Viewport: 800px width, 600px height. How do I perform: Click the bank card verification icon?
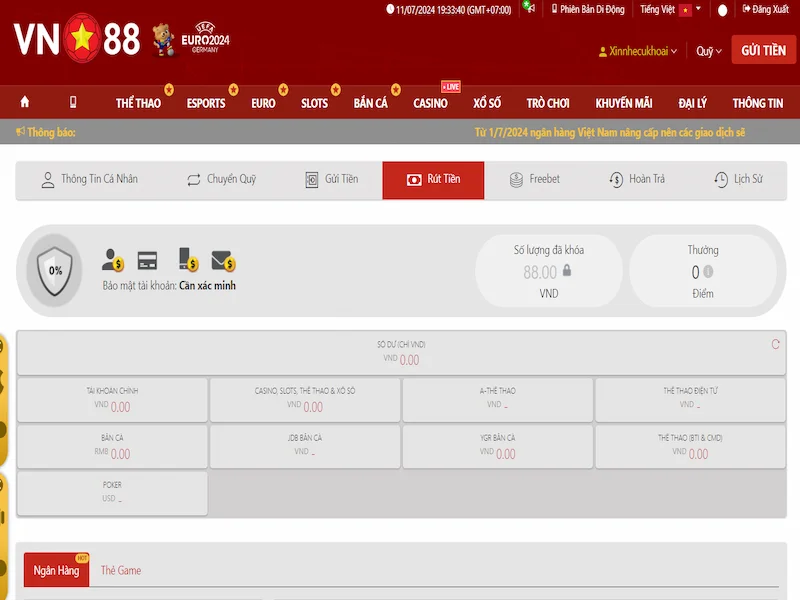(148, 262)
